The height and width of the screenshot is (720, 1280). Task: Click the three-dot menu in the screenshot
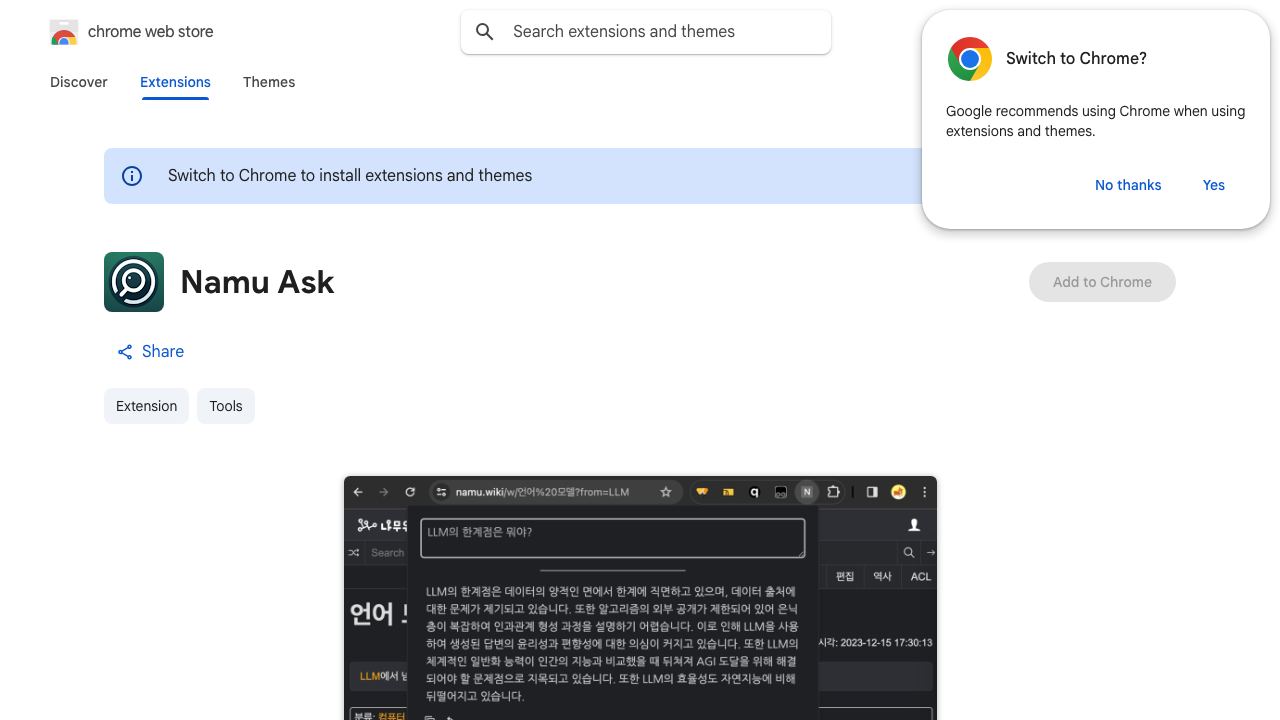point(925,492)
